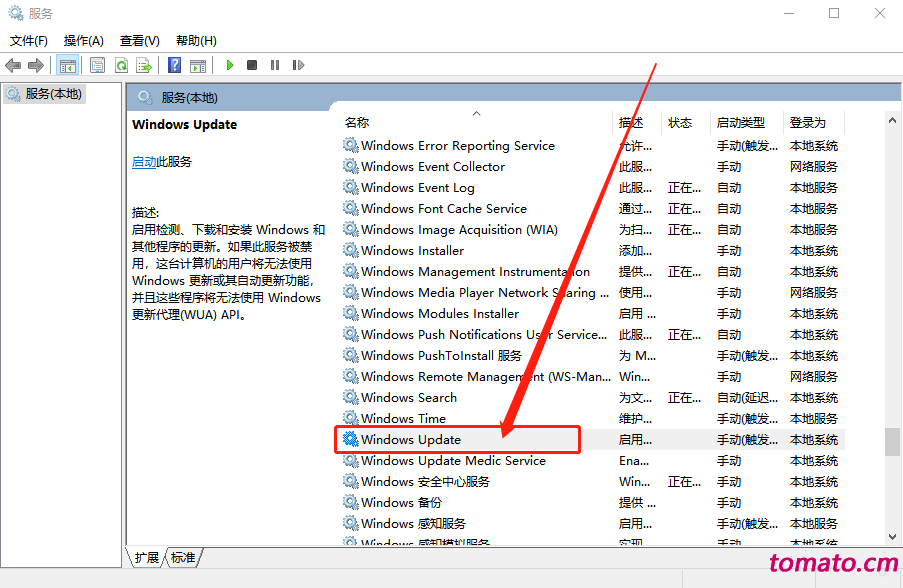Sort by the 登录为 column header

pos(807,123)
